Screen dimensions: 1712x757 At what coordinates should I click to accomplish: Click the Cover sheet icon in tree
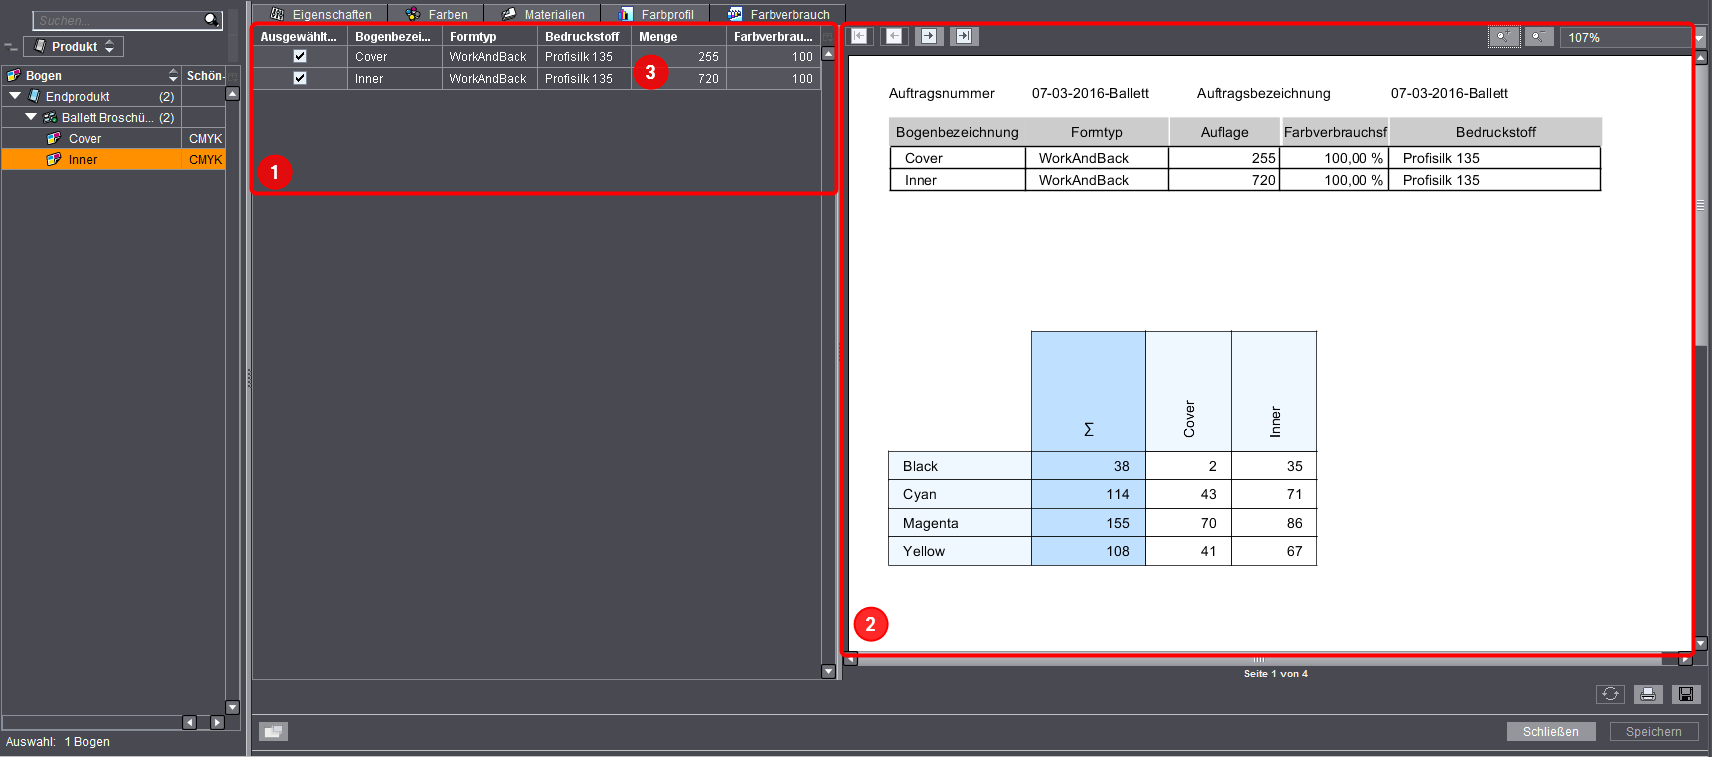click(54, 138)
